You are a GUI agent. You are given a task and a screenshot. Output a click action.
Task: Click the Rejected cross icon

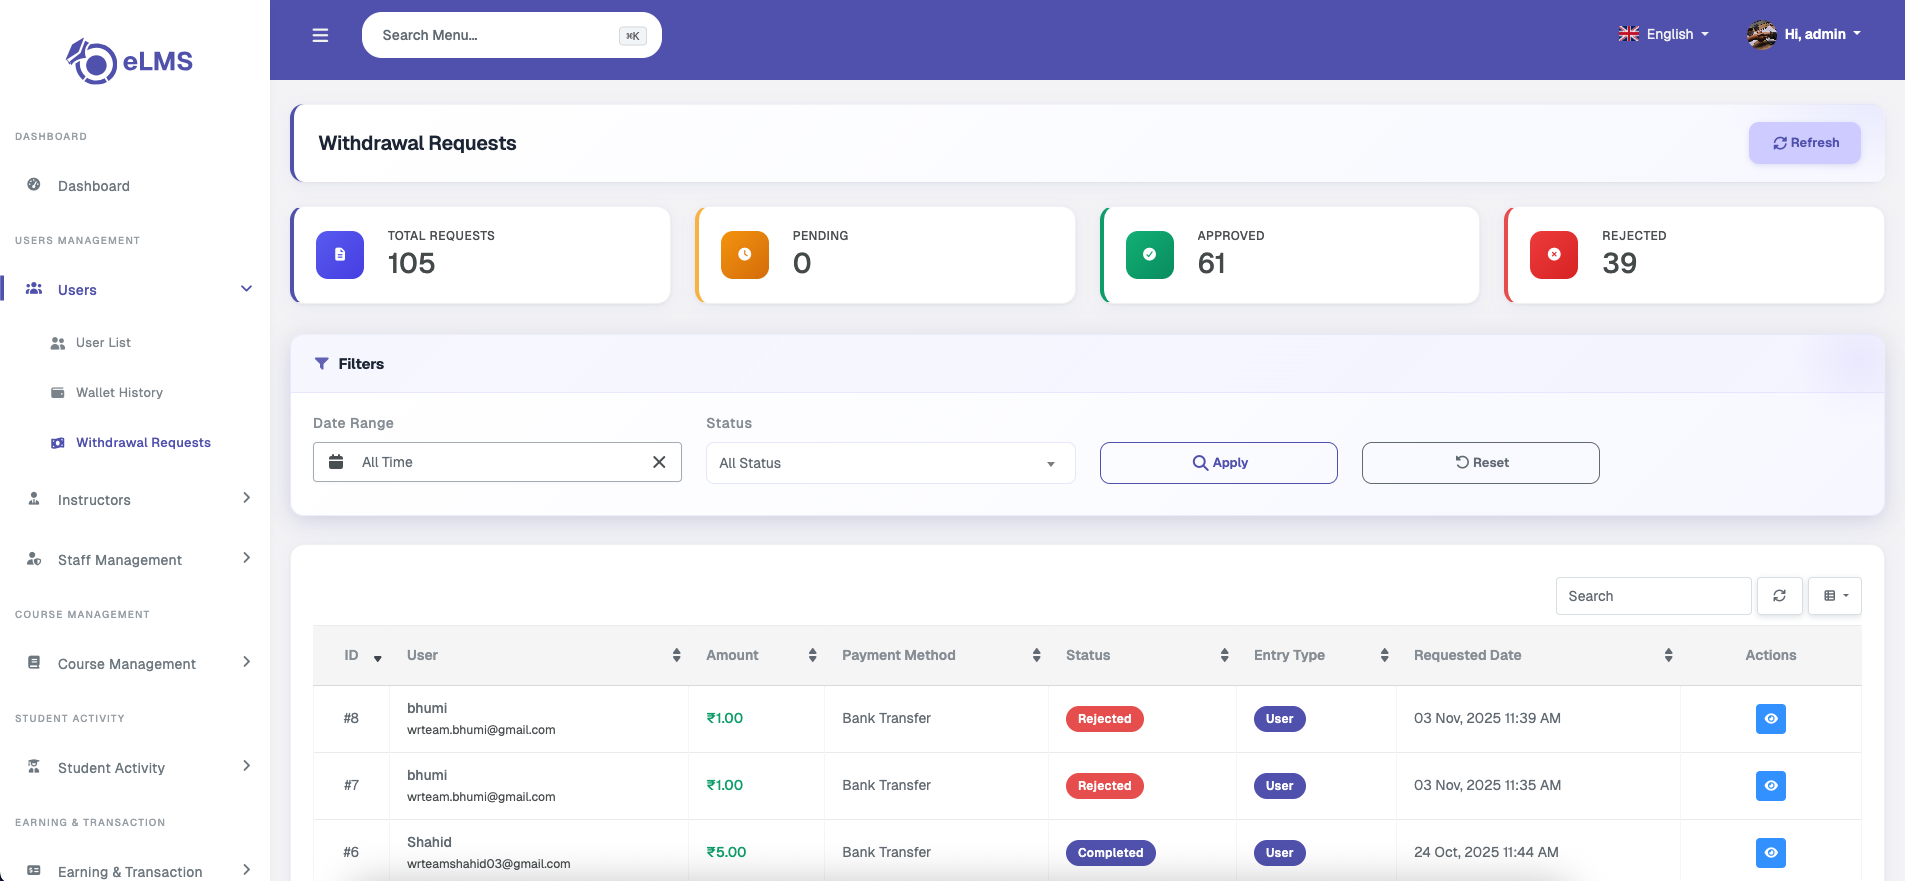pyautogui.click(x=1554, y=255)
